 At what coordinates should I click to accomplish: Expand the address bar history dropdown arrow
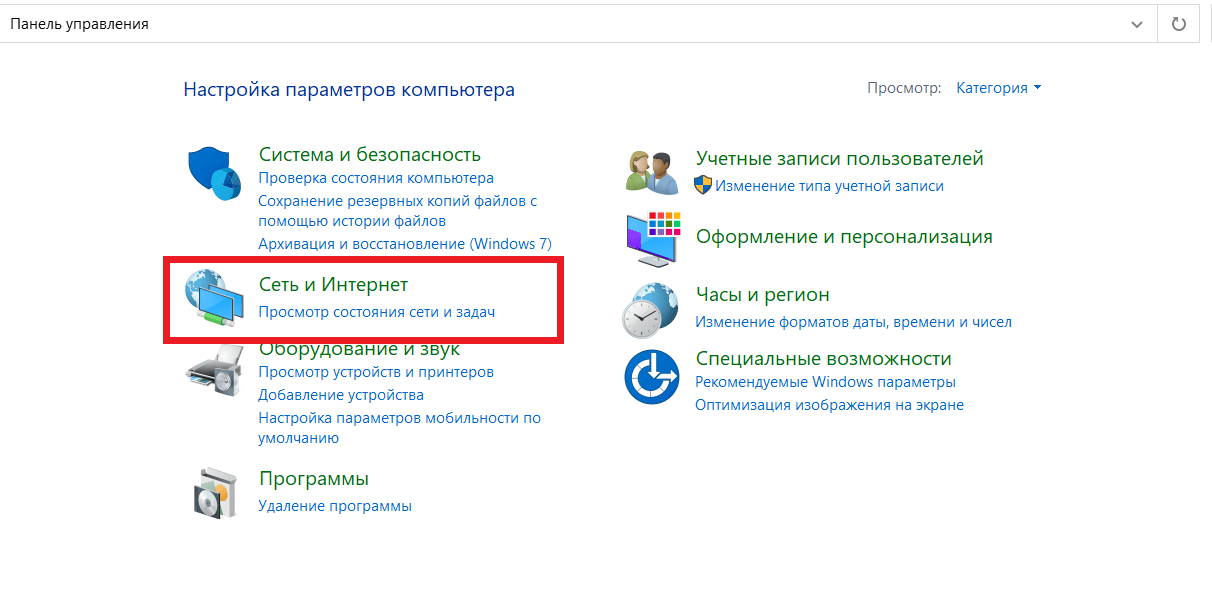pos(1136,24)
